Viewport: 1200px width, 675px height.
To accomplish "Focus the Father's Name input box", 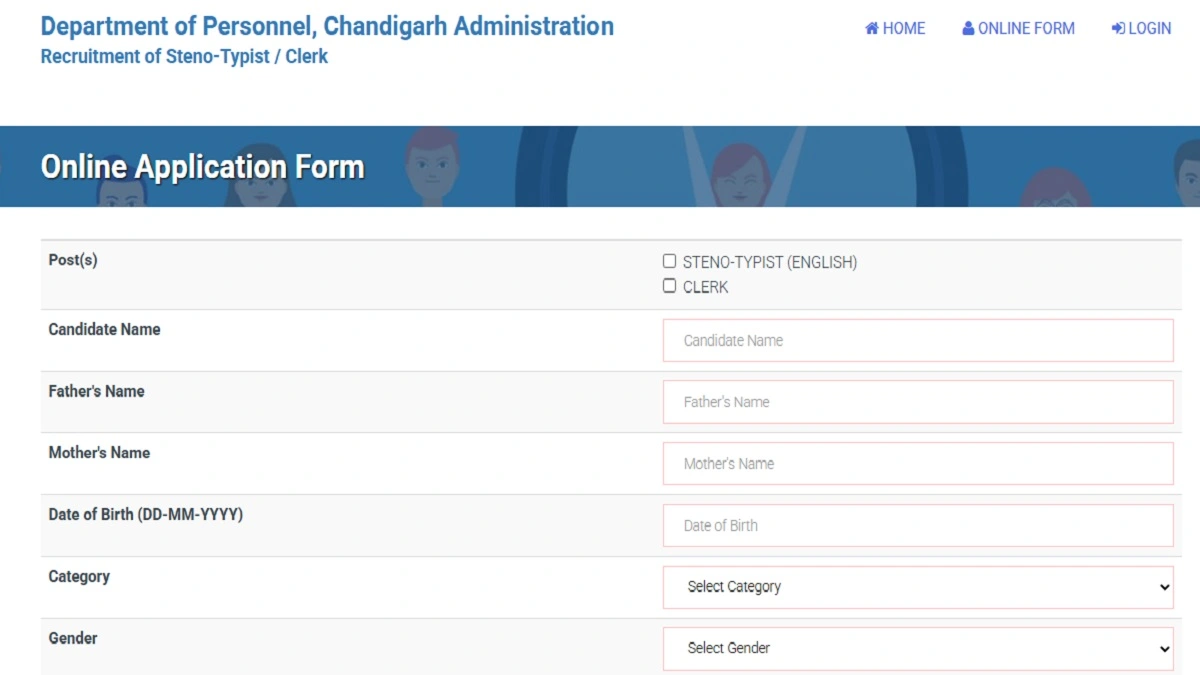I will [x=917, y=402].
